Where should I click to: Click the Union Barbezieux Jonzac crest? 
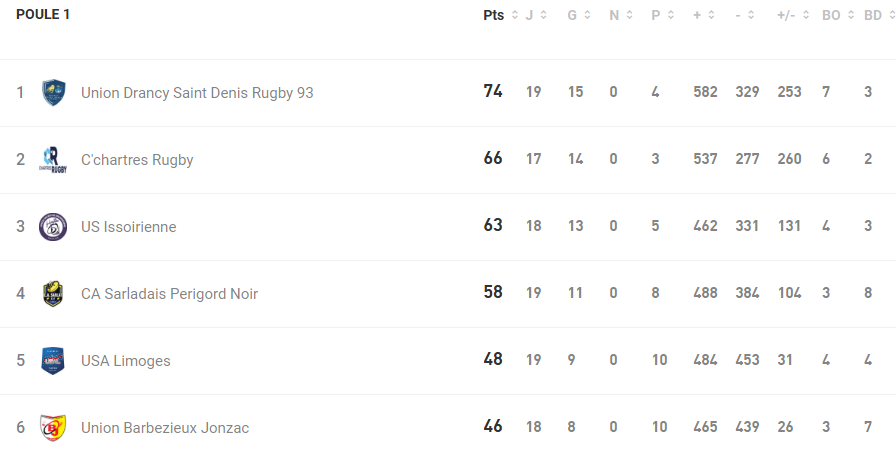[53, 428]
